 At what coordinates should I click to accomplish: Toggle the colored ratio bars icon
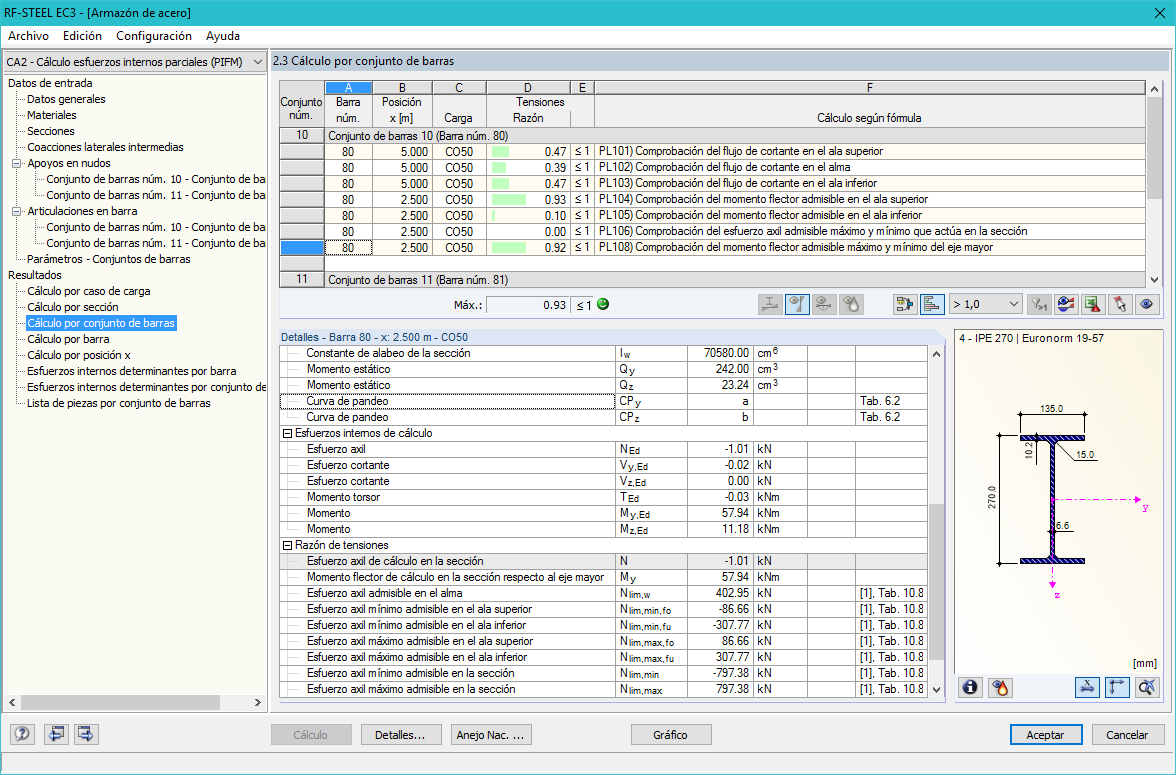(x=932, y=304)
